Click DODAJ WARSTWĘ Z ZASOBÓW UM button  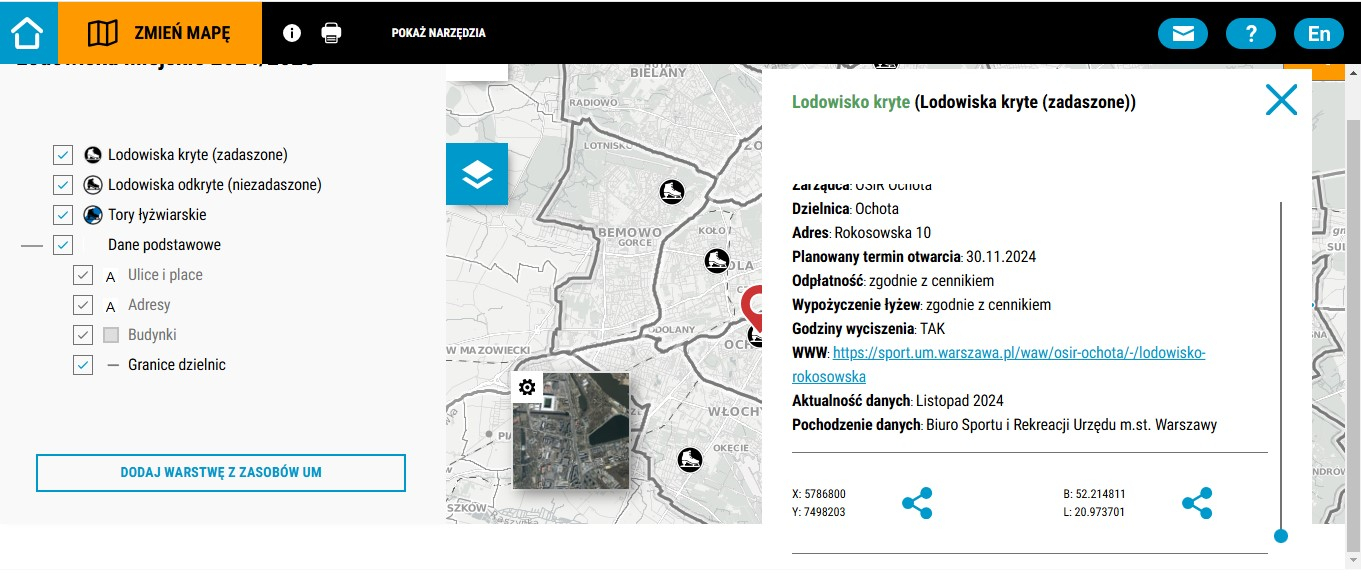(221, 473)
